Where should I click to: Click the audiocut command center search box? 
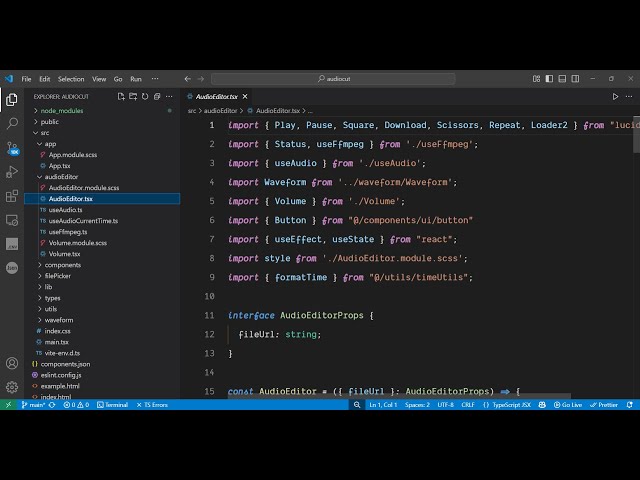333,79
